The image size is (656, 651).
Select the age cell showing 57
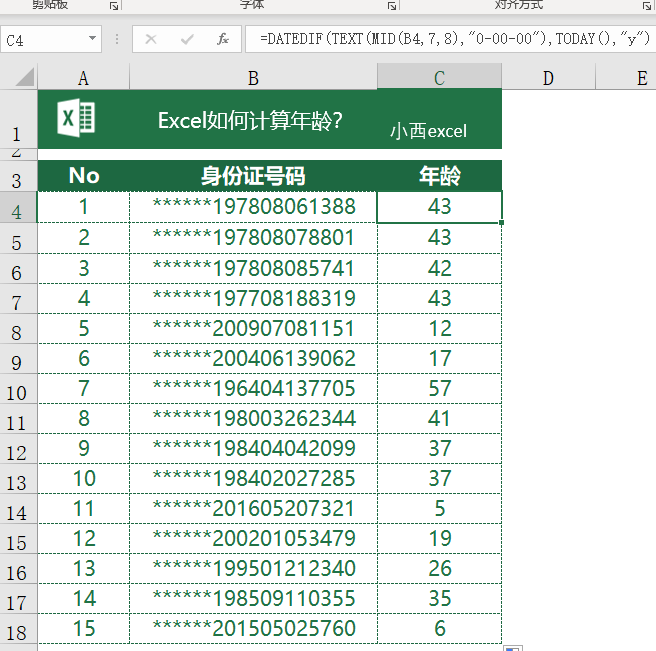(439, 388)
